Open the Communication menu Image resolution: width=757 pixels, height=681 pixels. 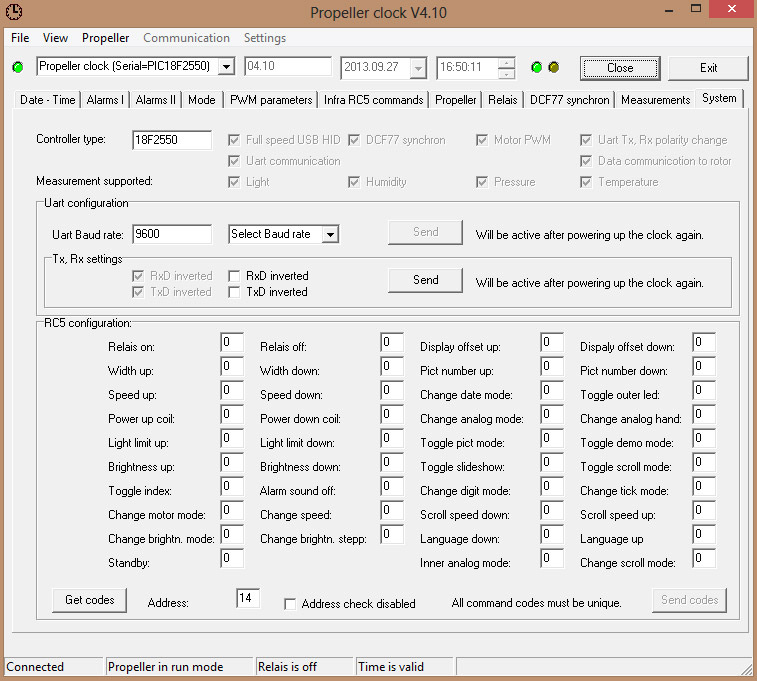[x=186, y=38]
